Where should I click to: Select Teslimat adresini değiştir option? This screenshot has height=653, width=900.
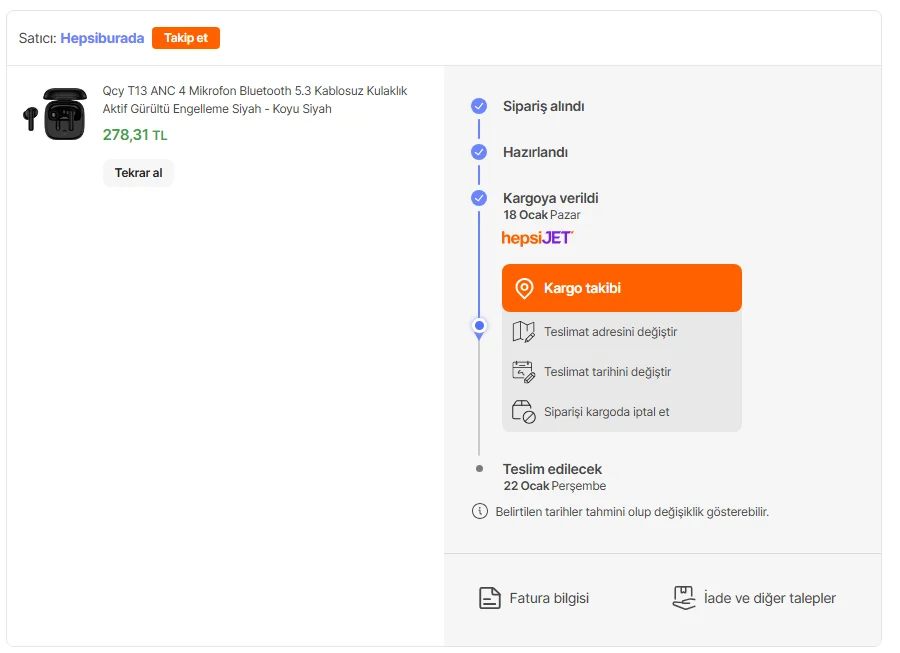[x=610, y=332]
